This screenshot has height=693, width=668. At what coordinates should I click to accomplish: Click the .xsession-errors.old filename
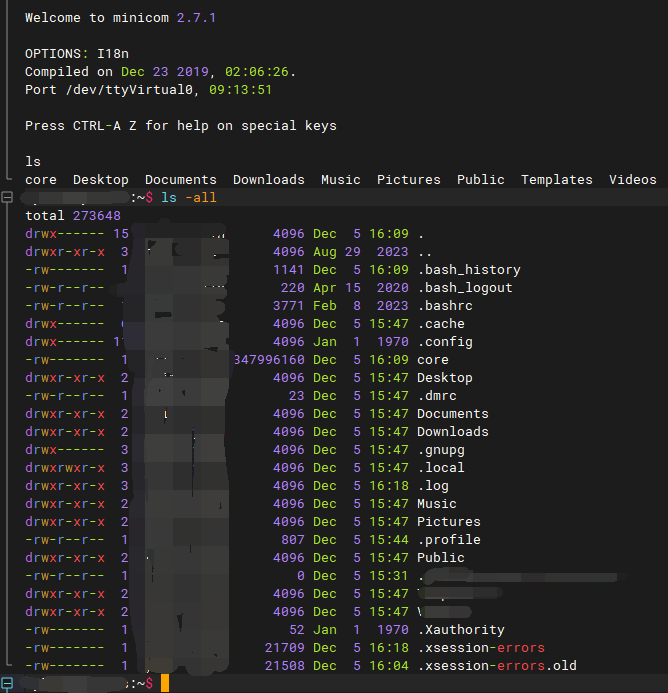point(496,666)
